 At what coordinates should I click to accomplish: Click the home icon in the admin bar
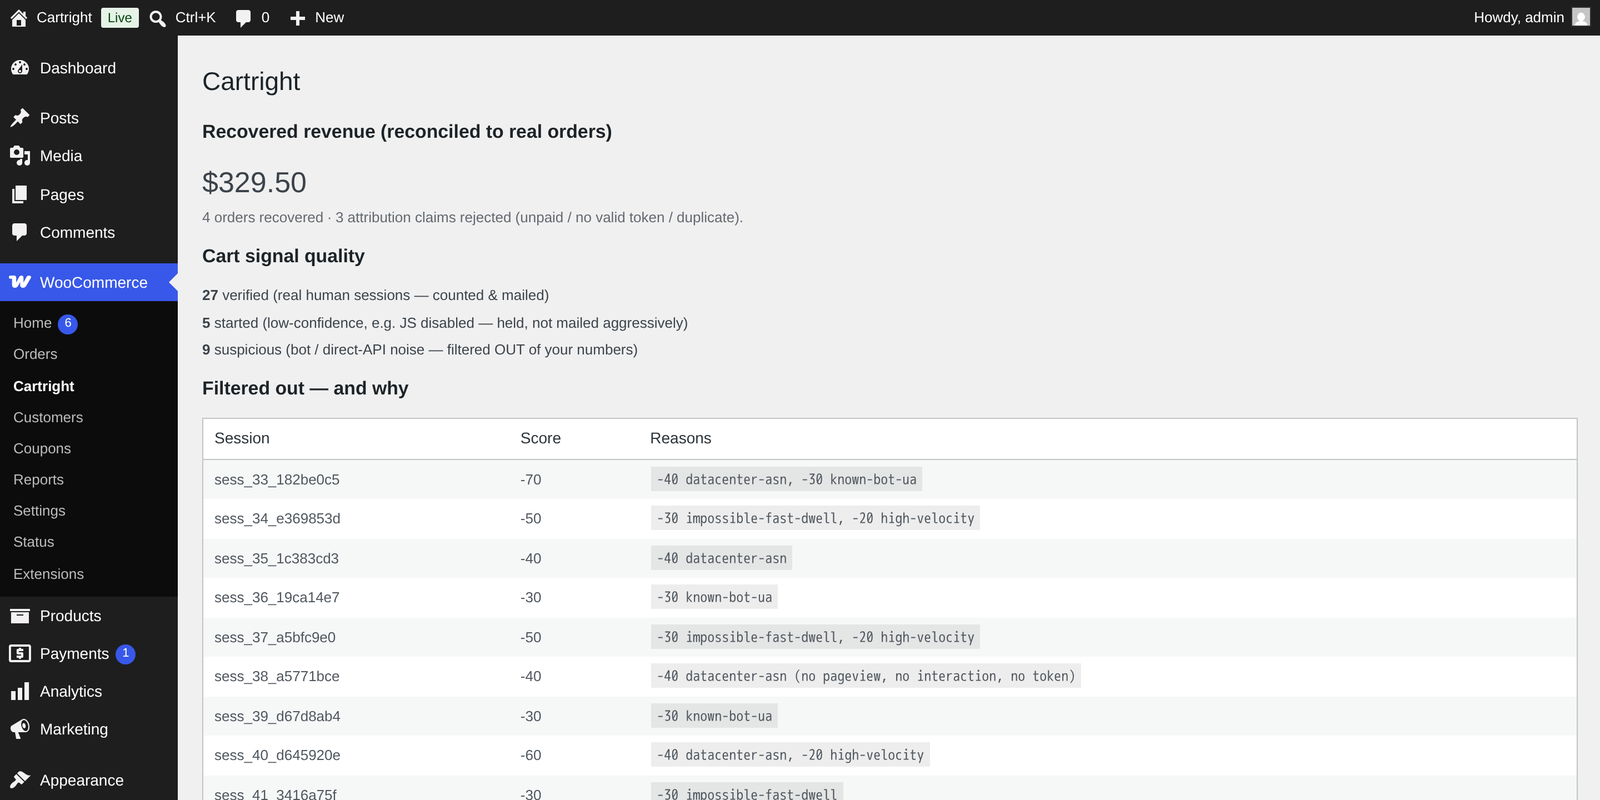click(19, 18)
